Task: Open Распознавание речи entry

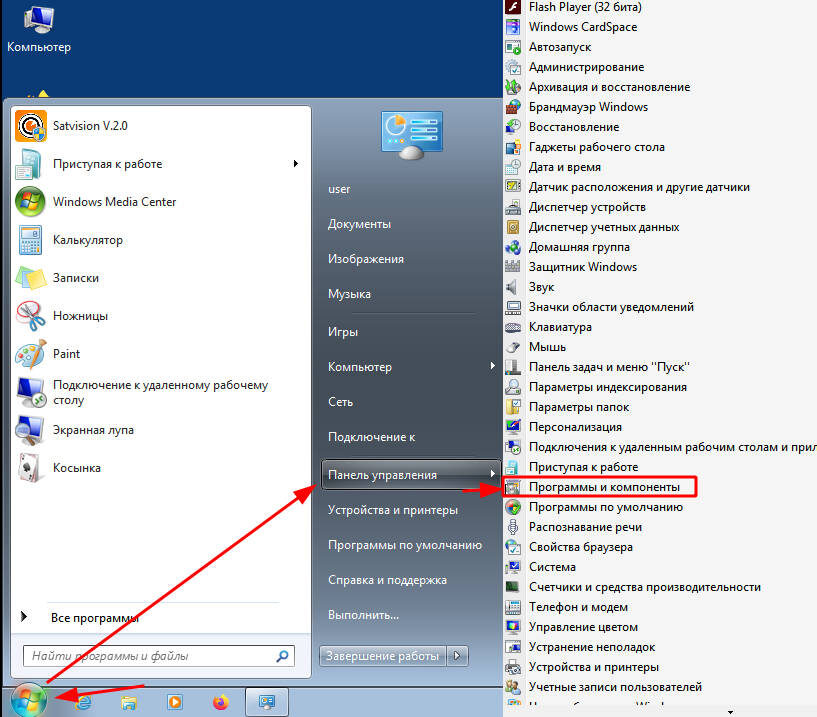Action: coord(585,527)
